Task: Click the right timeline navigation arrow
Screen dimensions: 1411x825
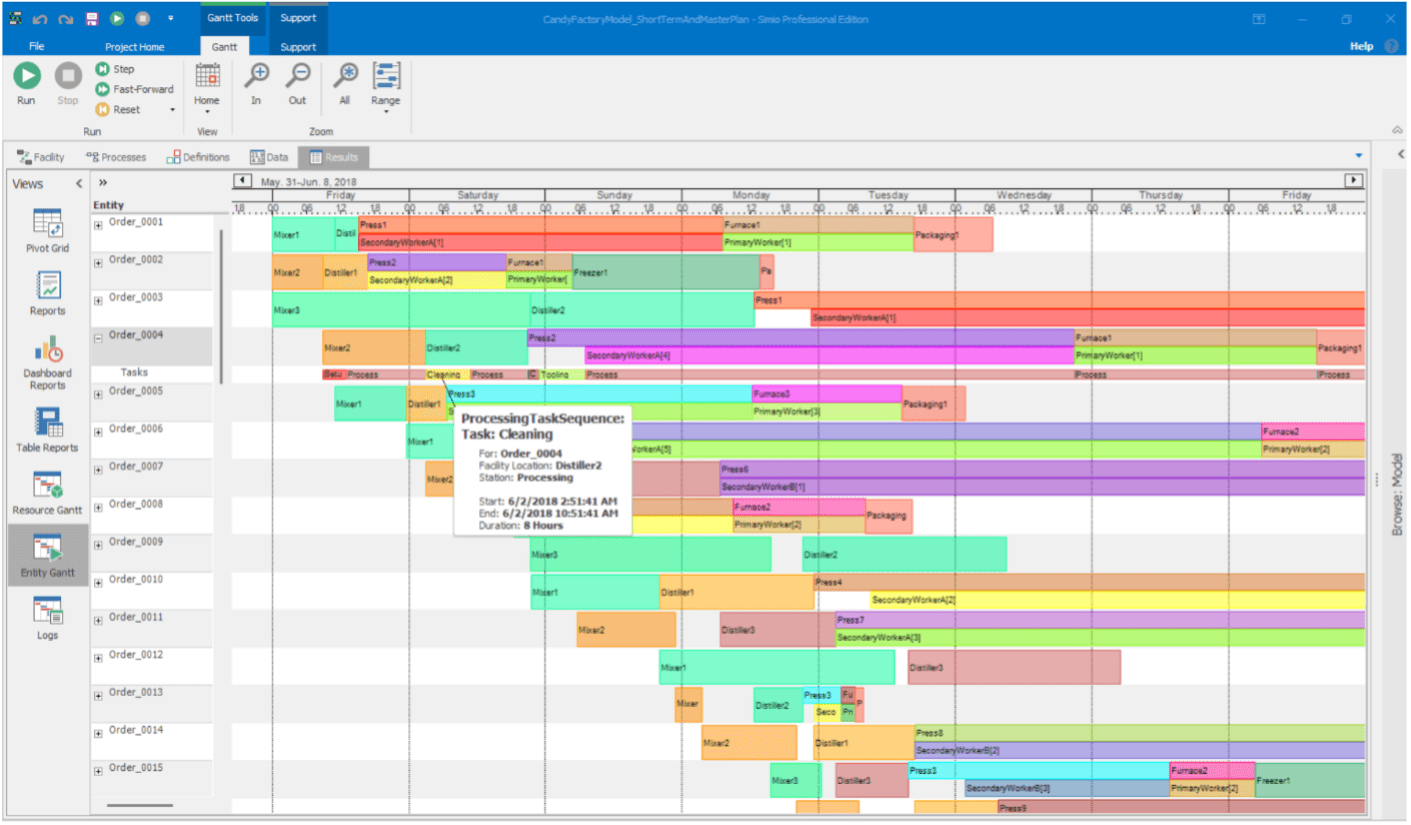Action: (1353, 180)
